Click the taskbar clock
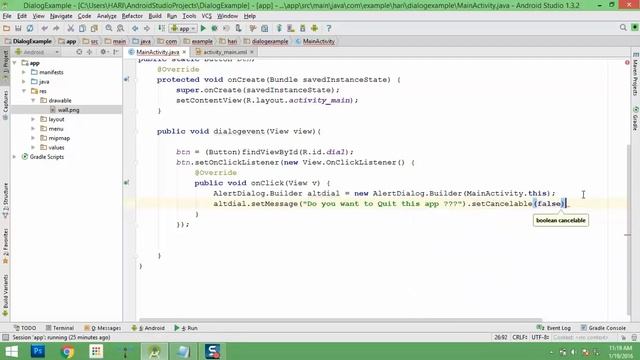Image resolution: width=640 pixels, height=360 pixels. pos(620,352)
